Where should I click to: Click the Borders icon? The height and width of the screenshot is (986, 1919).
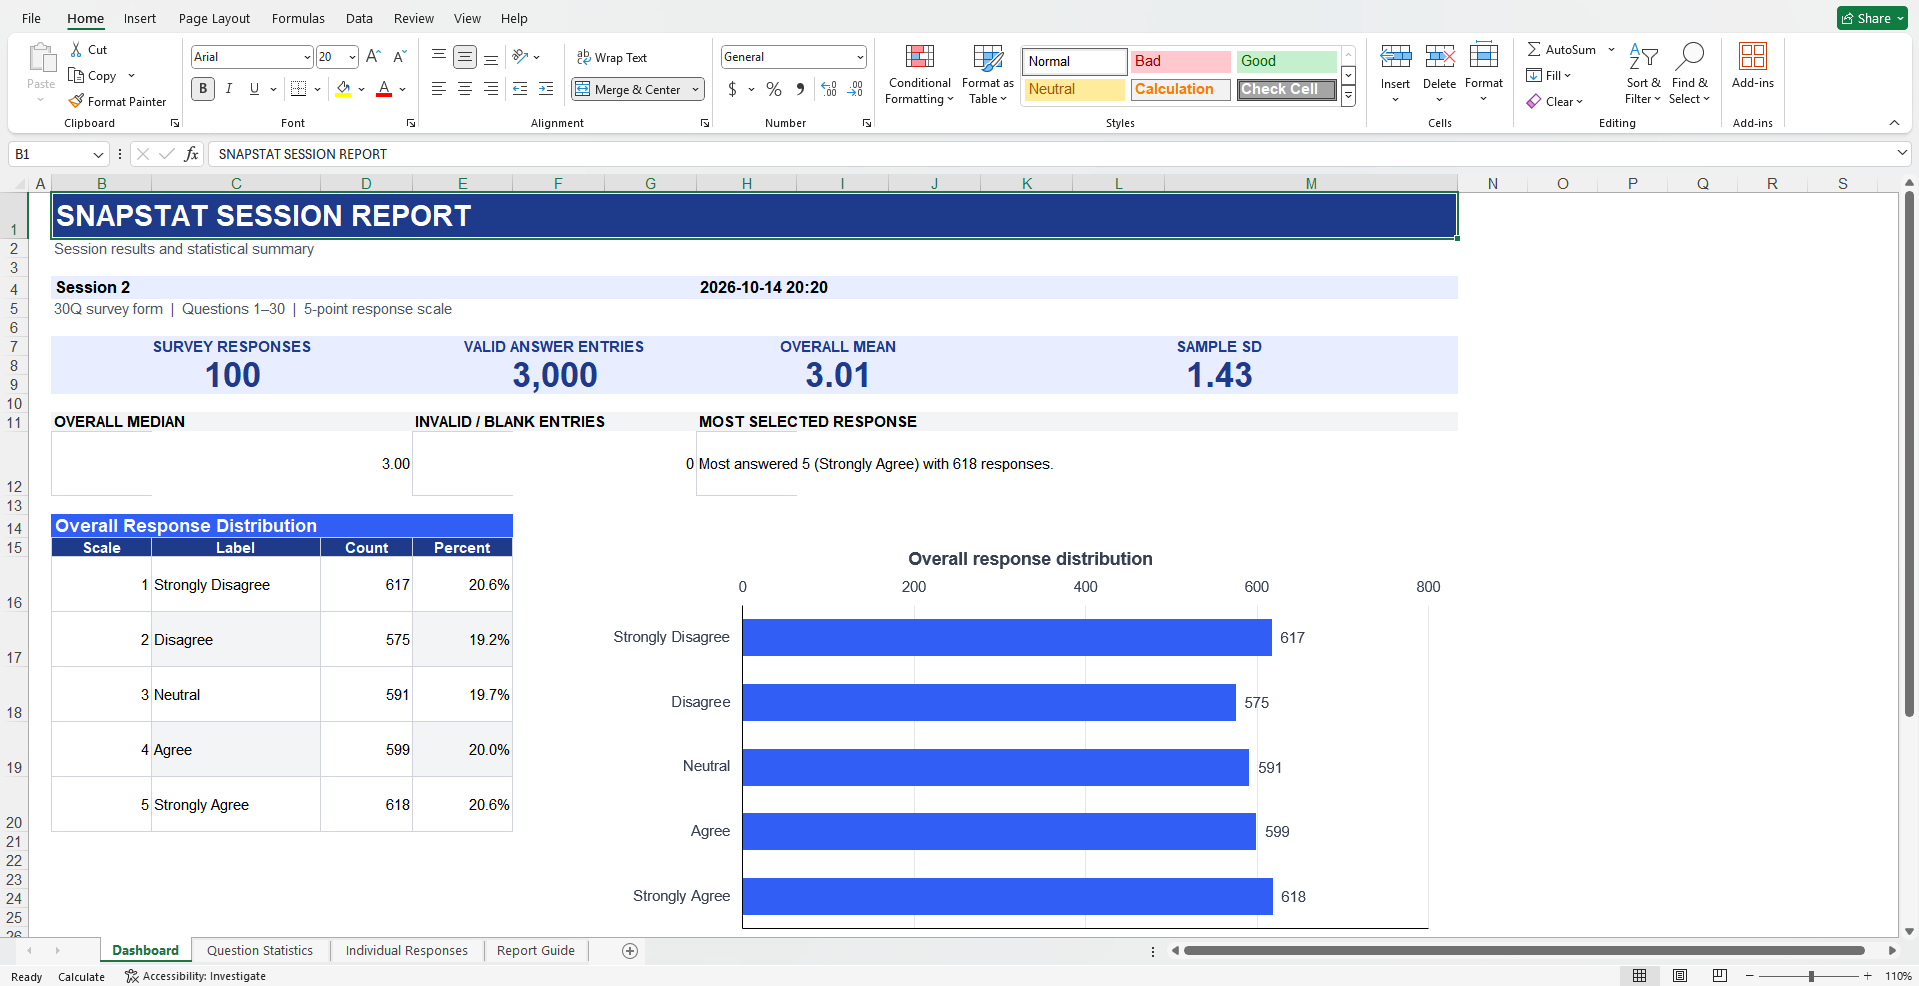(x=298, y=89)
